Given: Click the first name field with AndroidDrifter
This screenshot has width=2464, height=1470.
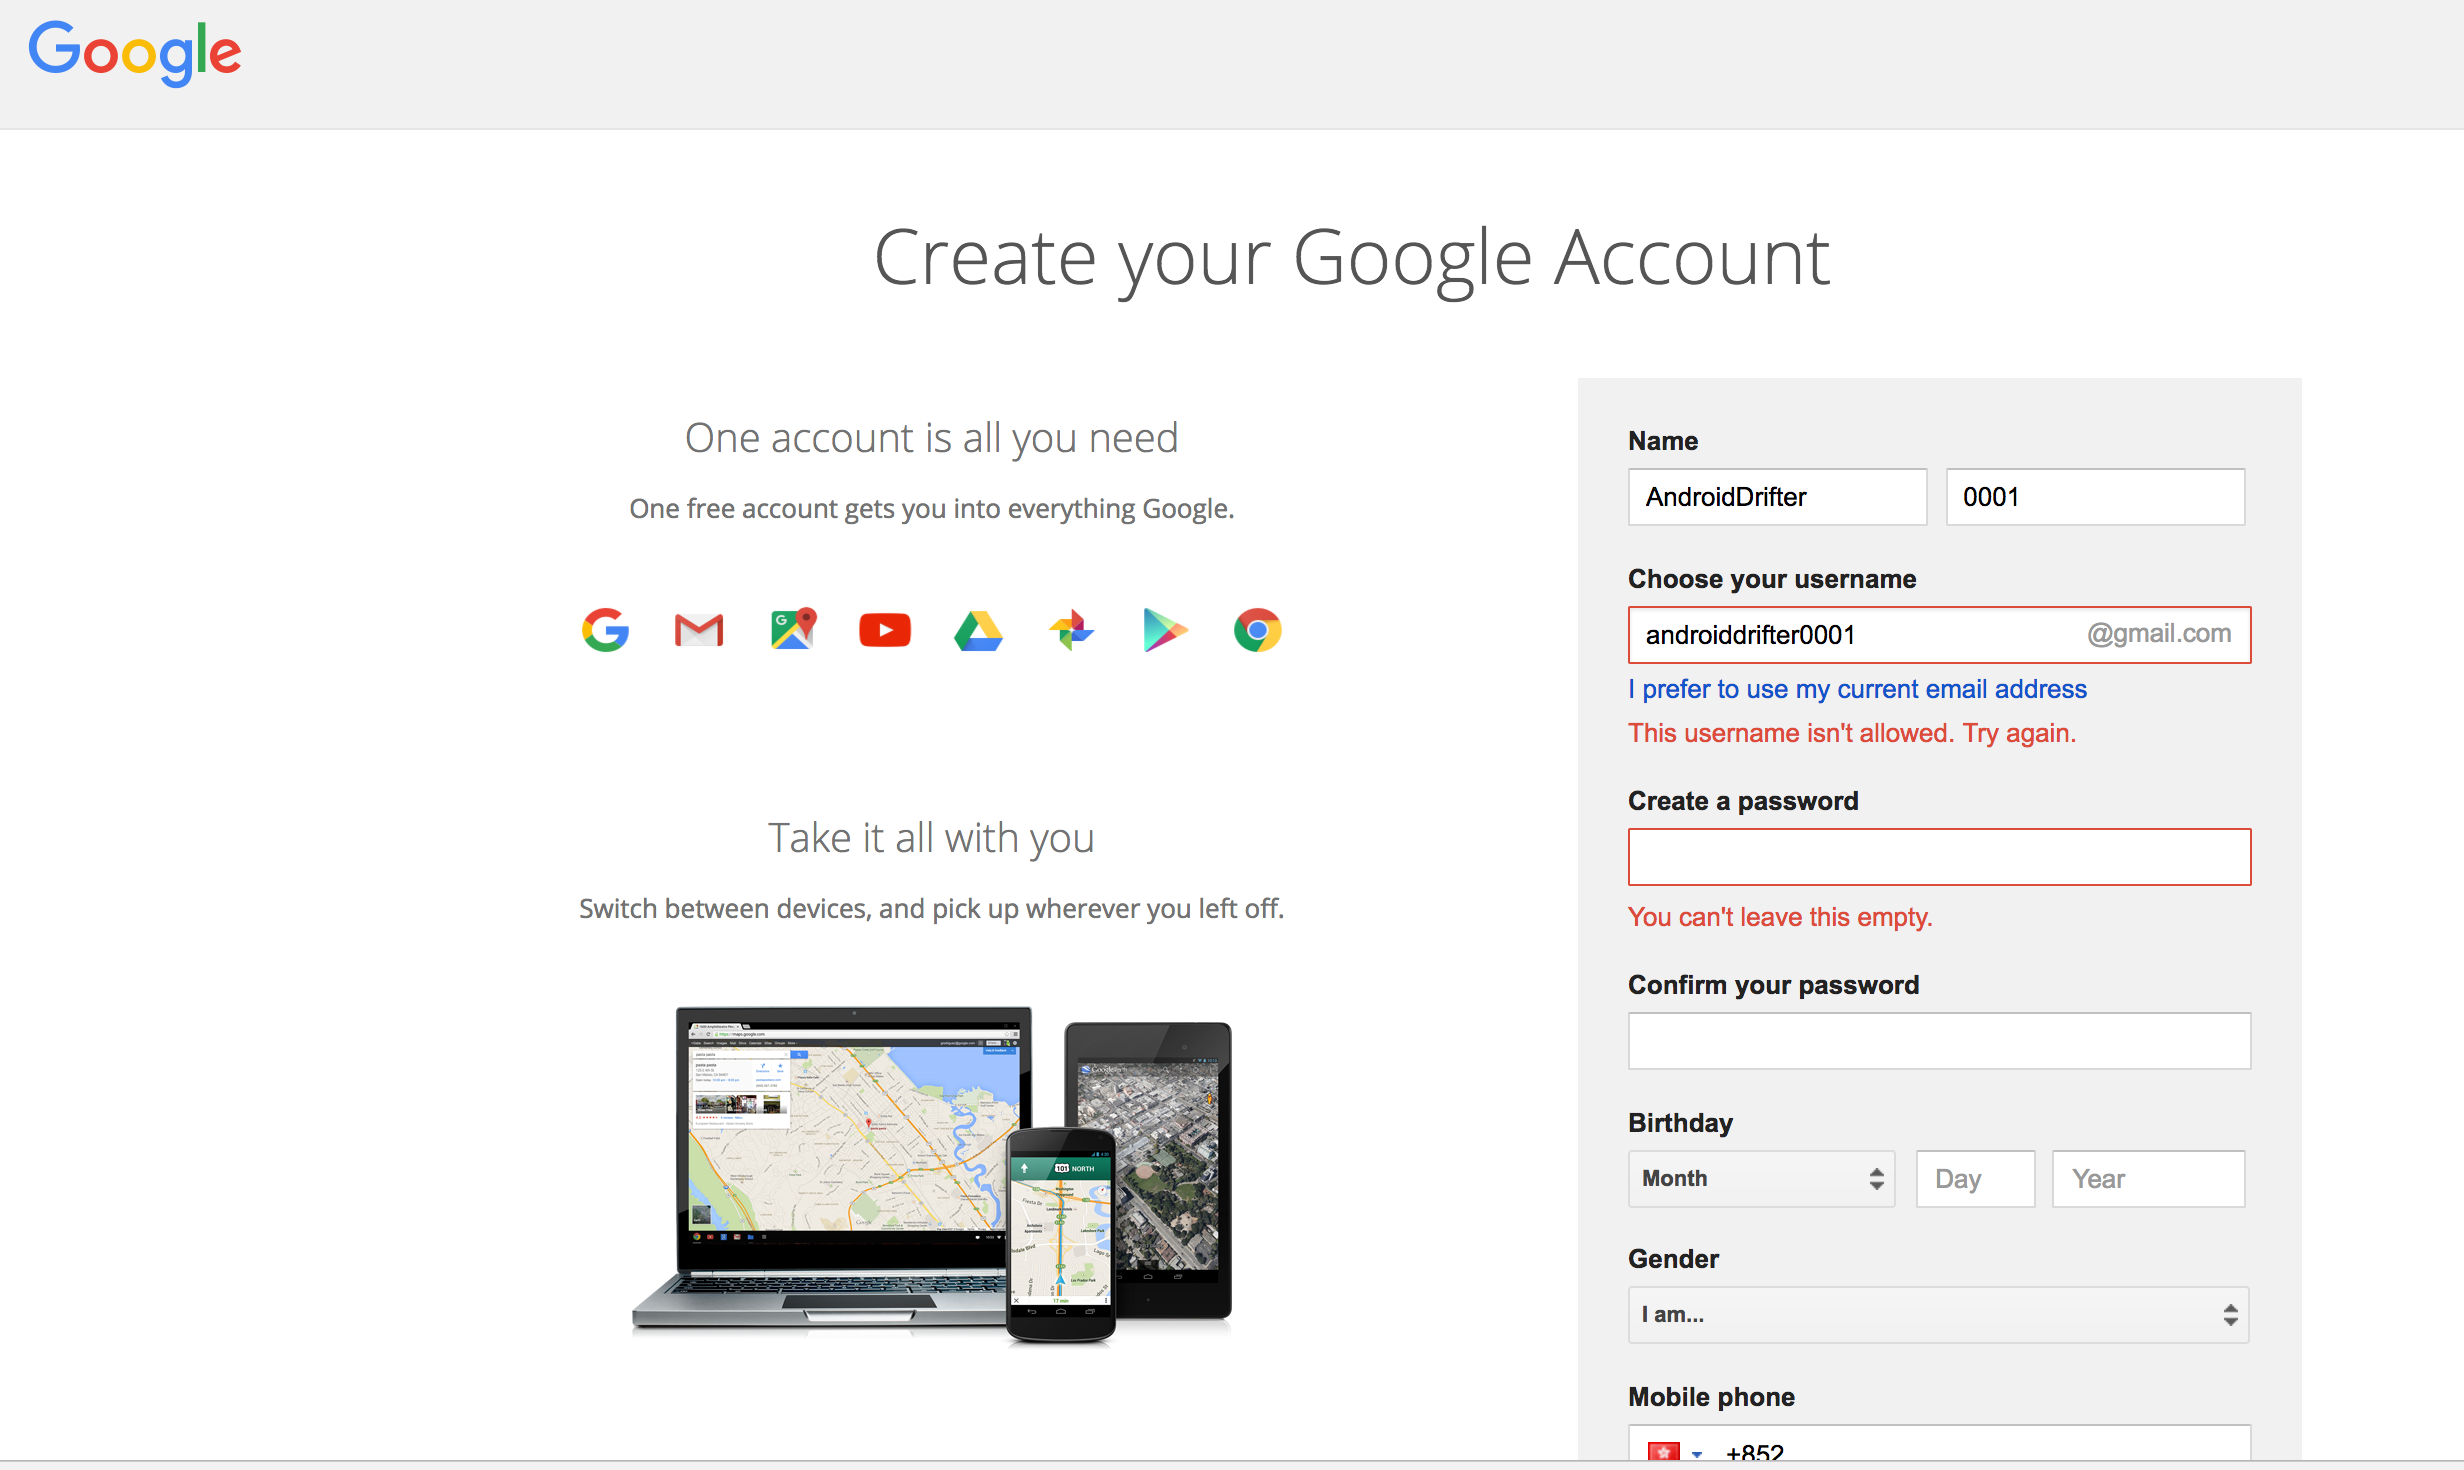Looking at the screenshot, I should [x=1777, y=497].
